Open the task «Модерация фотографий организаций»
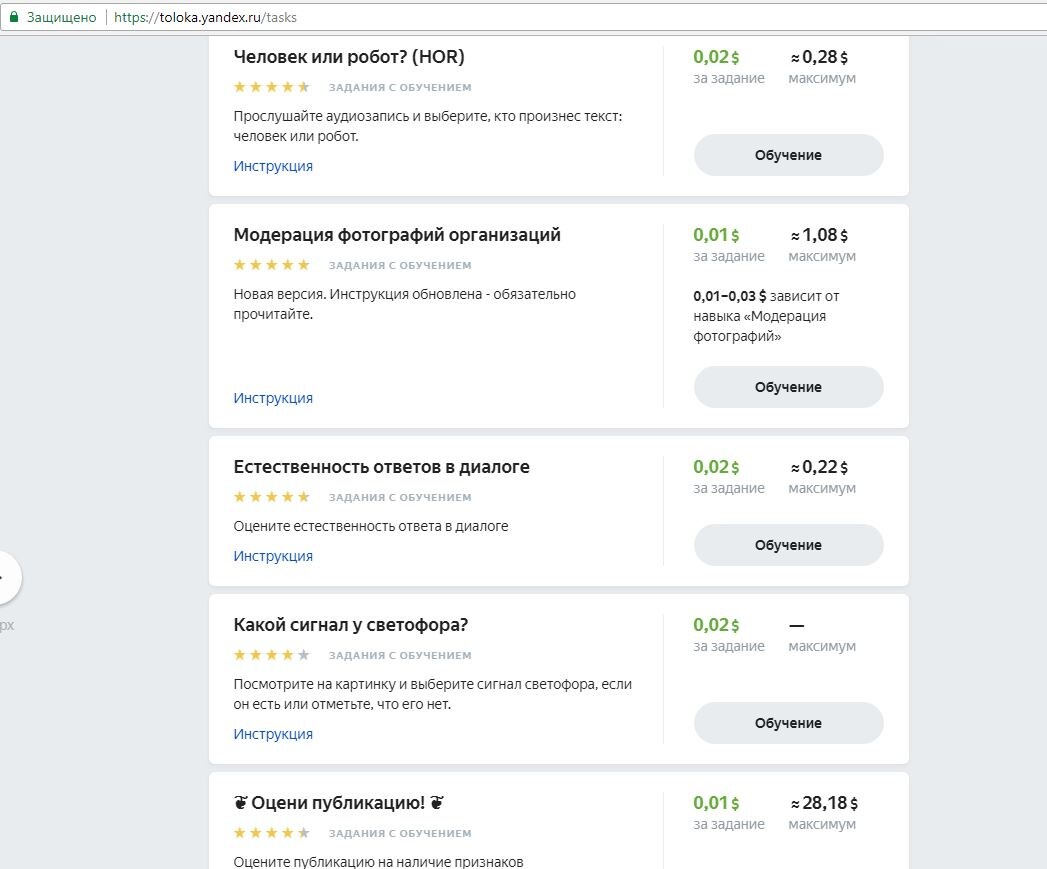The width and height of the screenshot is (1047, 869). [396, 235]
